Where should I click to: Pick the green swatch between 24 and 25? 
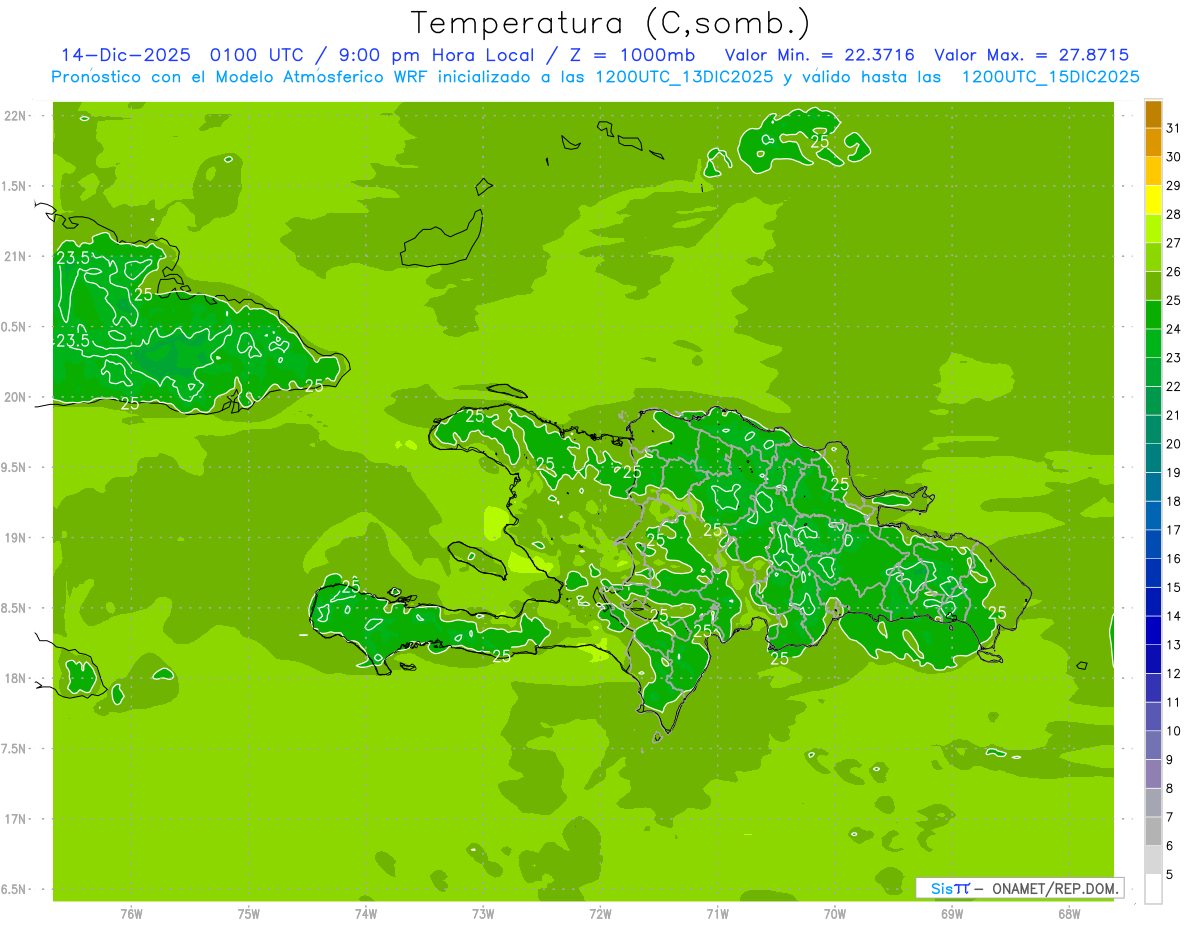[x=1153, y=315]
